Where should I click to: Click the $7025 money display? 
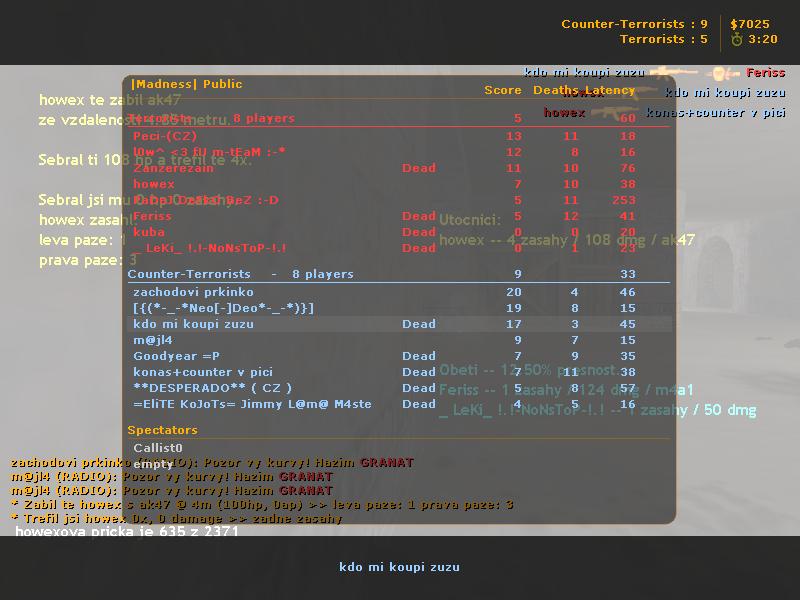click(749, 24)
